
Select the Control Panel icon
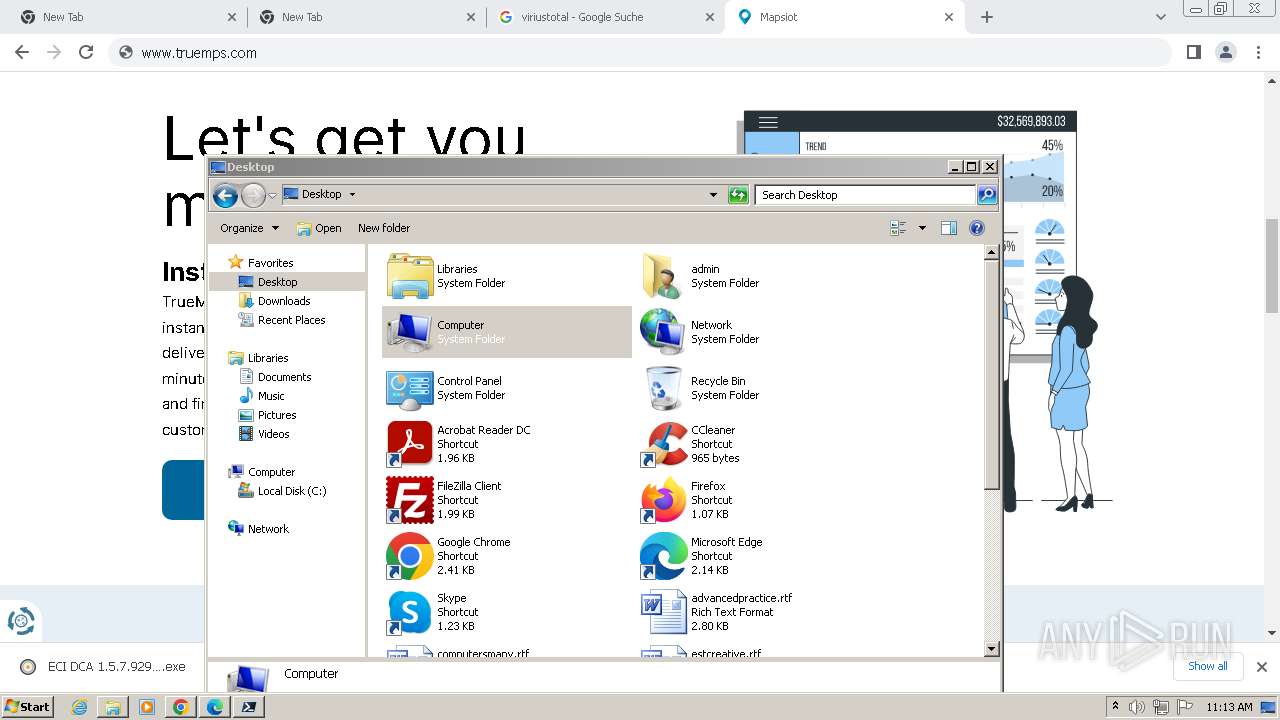tap(410, 388)
